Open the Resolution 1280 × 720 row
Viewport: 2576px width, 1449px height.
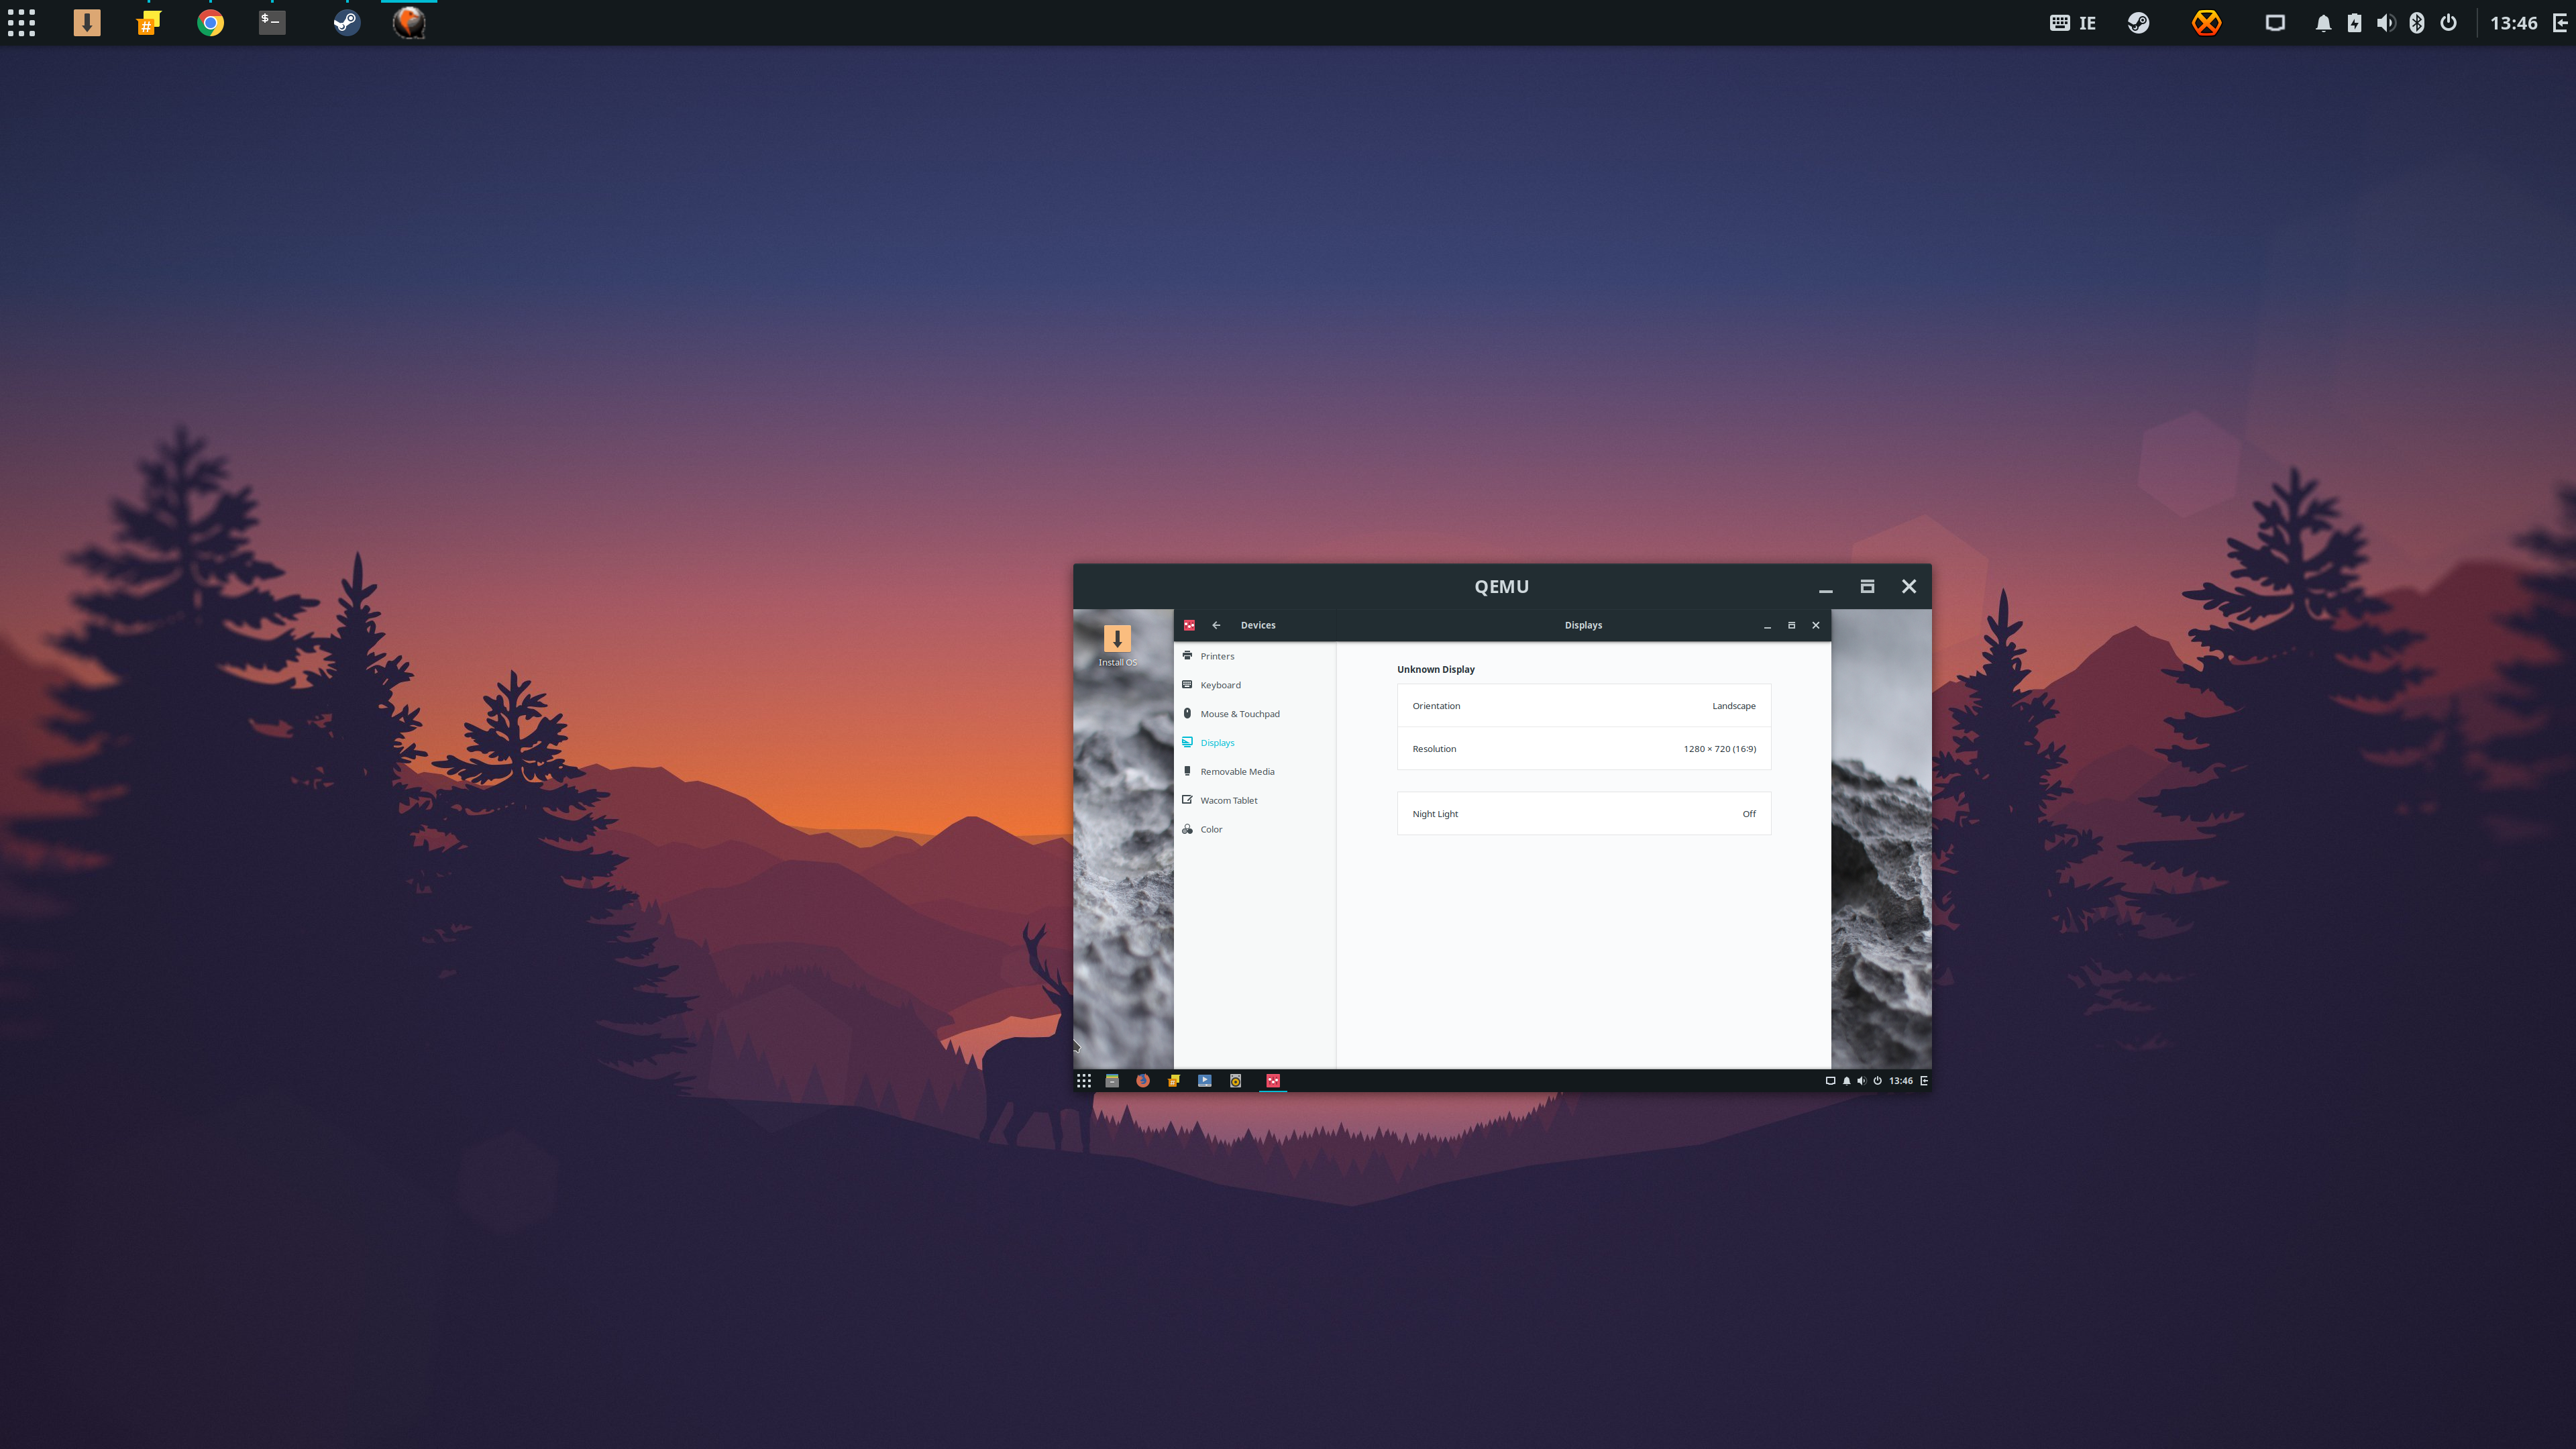(x=1584, y=749)
